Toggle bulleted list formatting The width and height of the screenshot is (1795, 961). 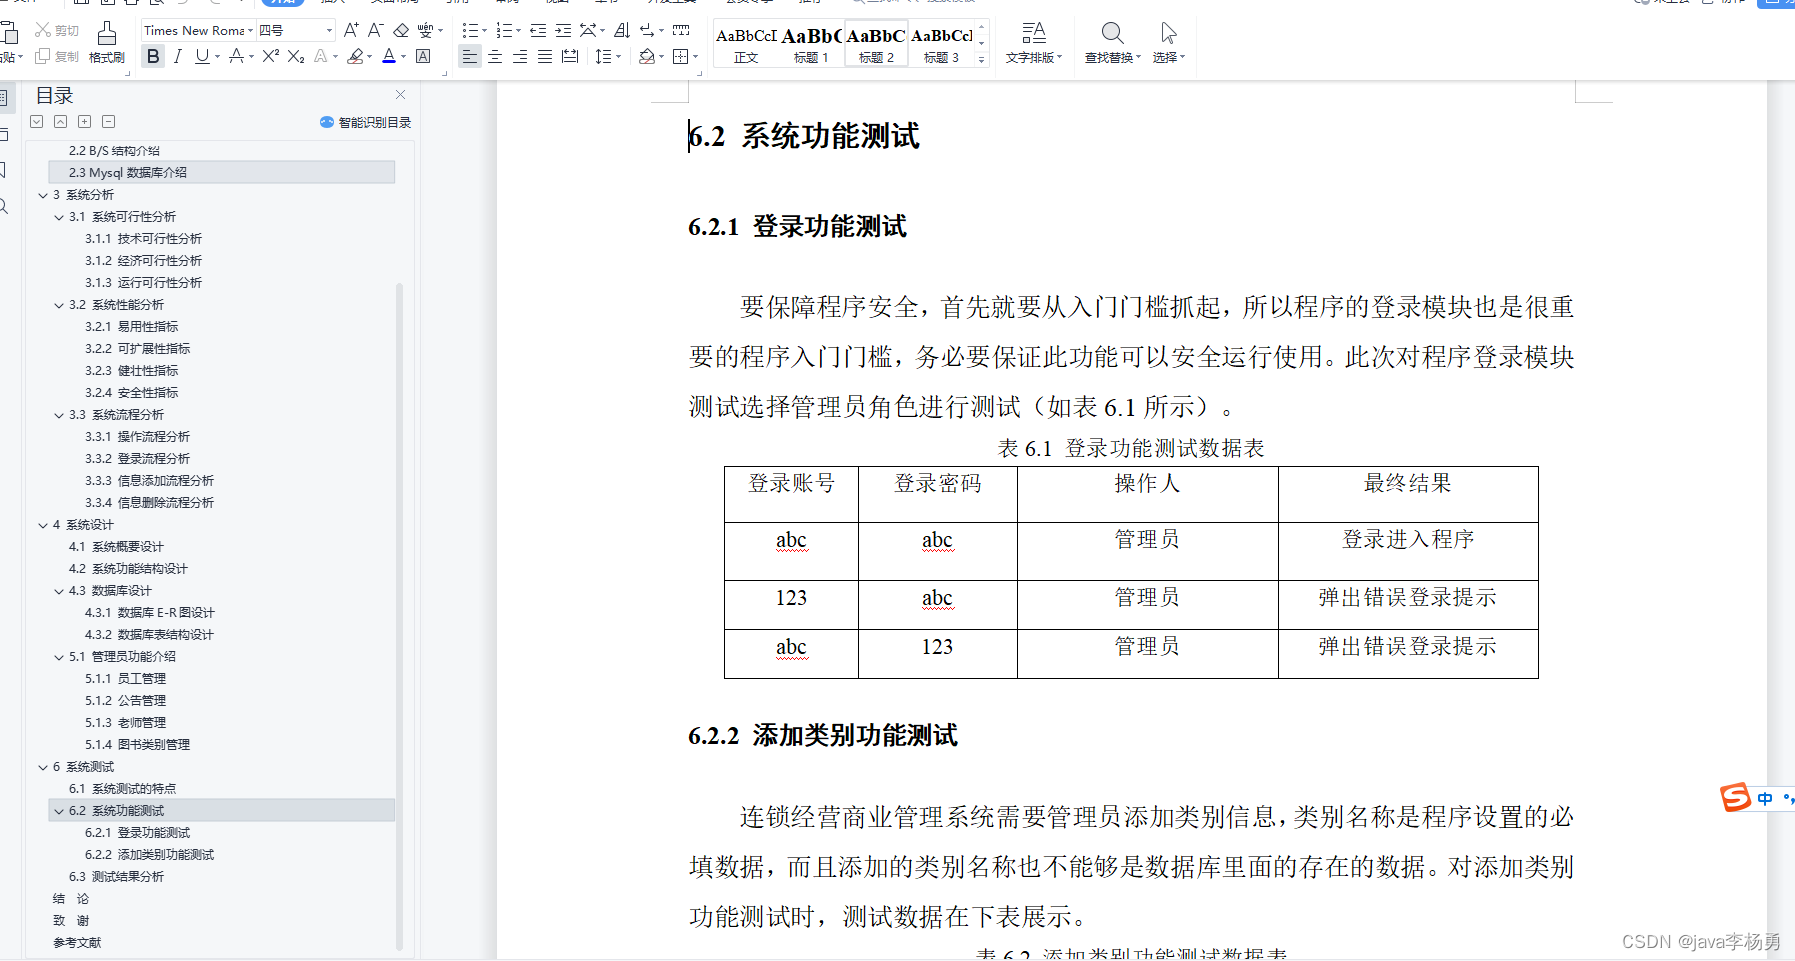point(469,31)
